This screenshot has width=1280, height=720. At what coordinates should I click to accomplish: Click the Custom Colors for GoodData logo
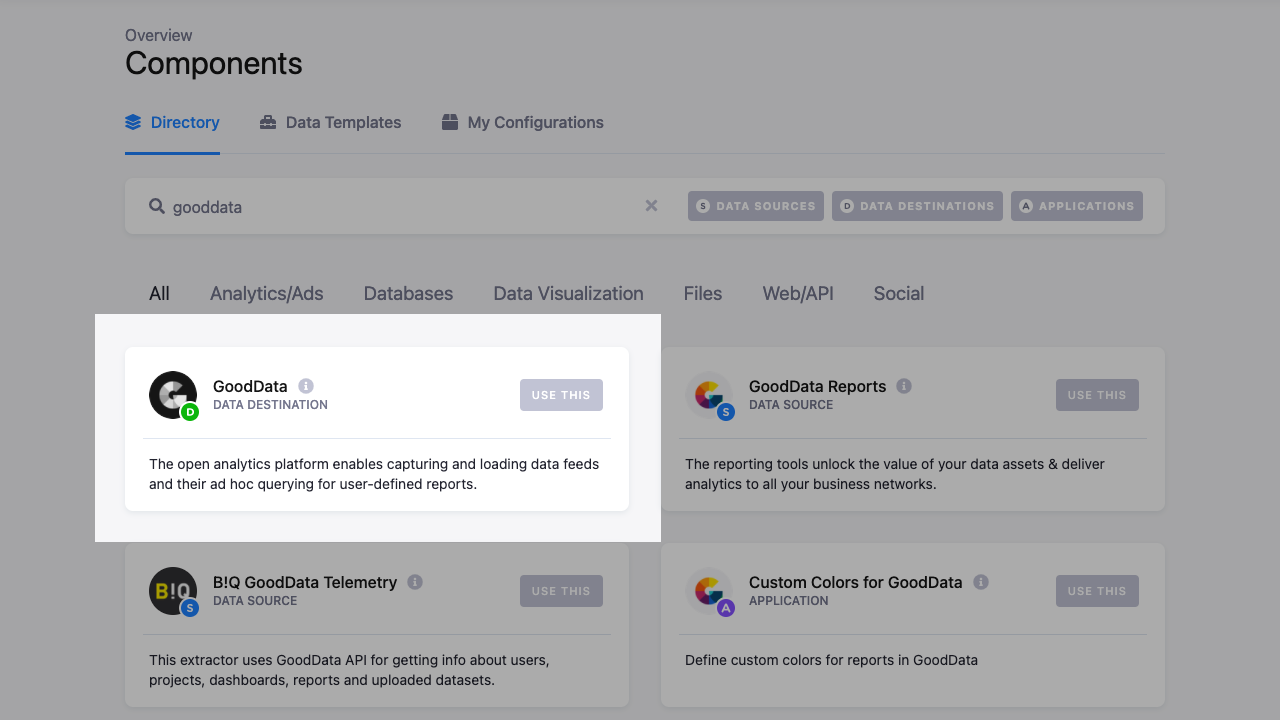[709, 591]
